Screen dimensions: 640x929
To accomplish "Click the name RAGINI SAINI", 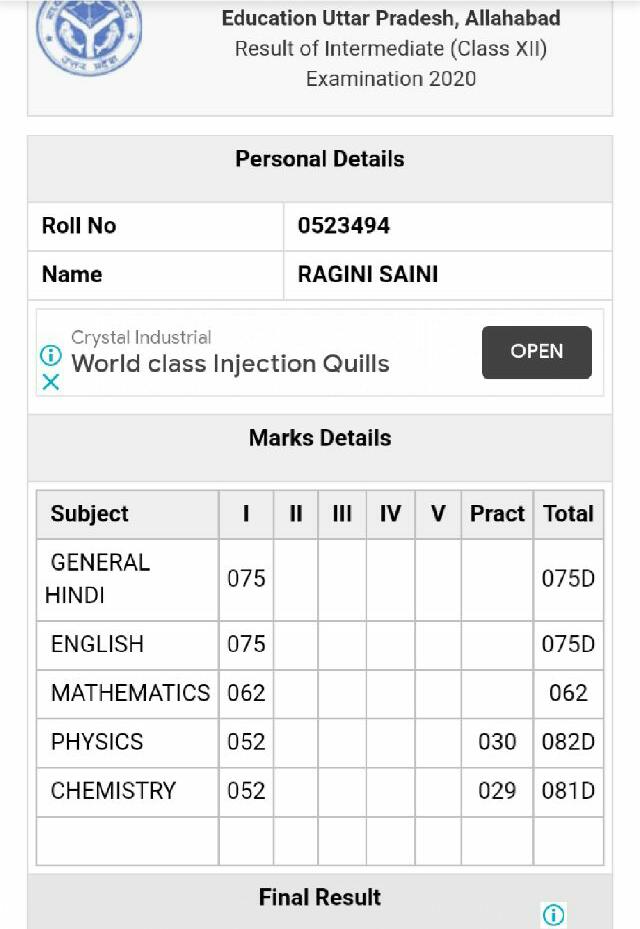I will 367,274.
